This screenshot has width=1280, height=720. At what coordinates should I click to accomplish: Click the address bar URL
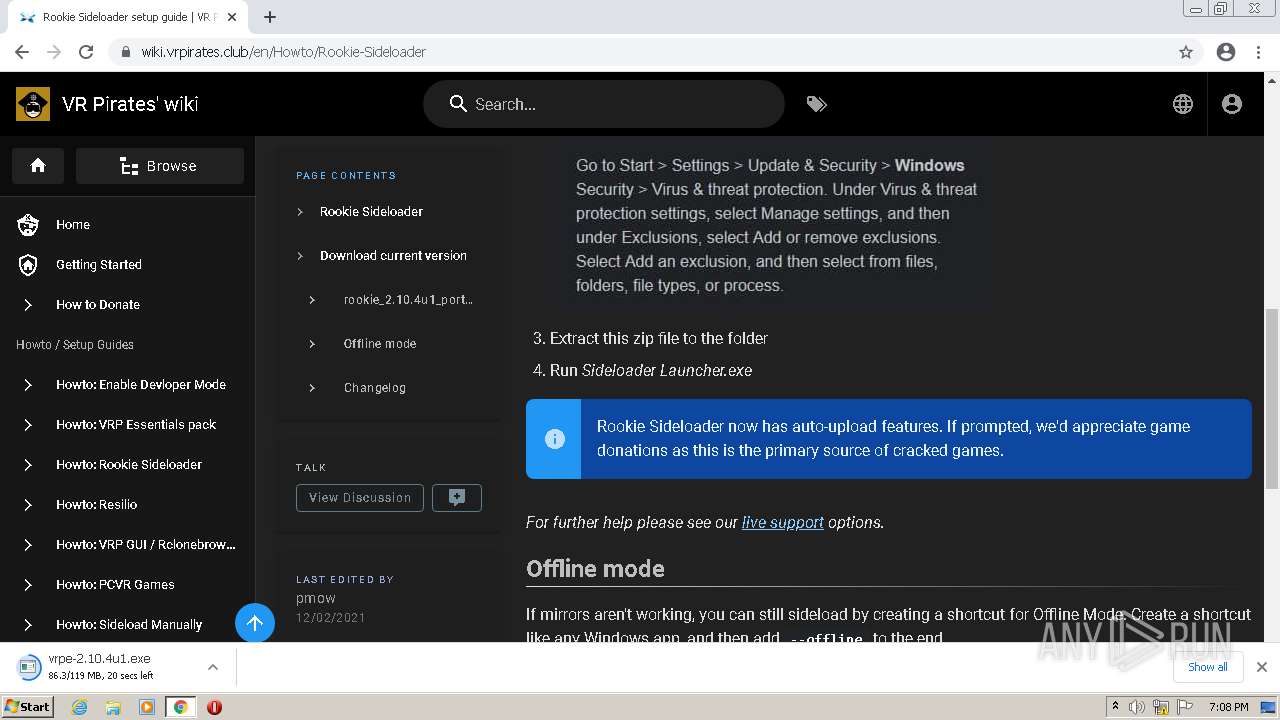[284, 52]
